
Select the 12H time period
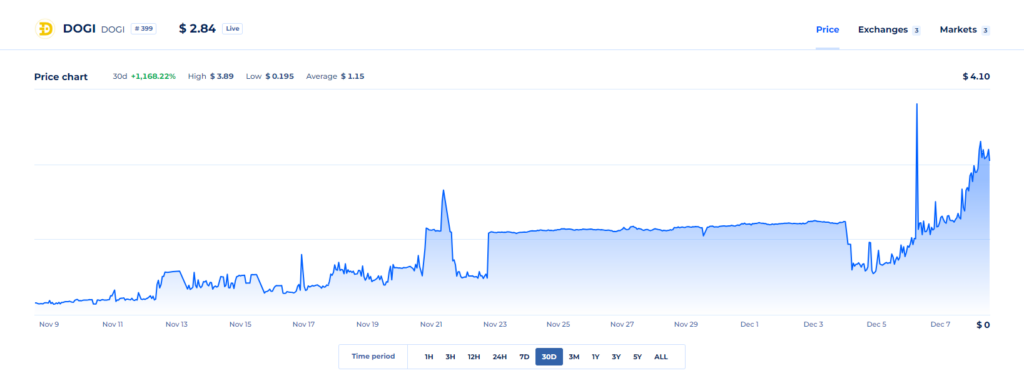tap(474, 356)
